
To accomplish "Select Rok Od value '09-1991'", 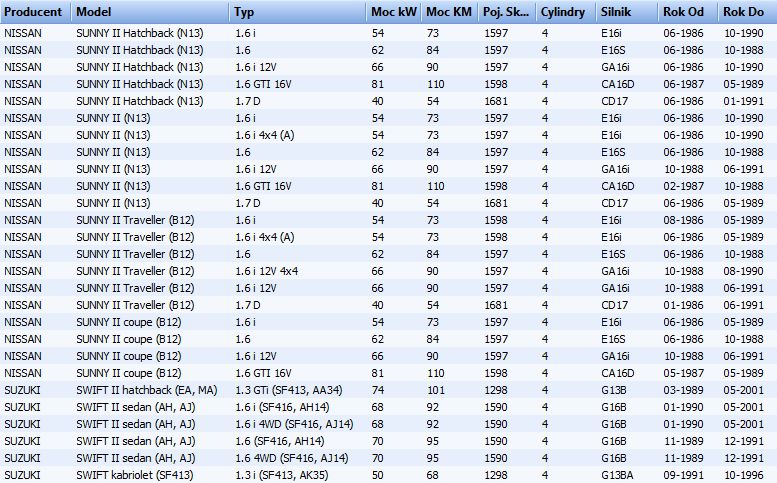I will 683,476.
